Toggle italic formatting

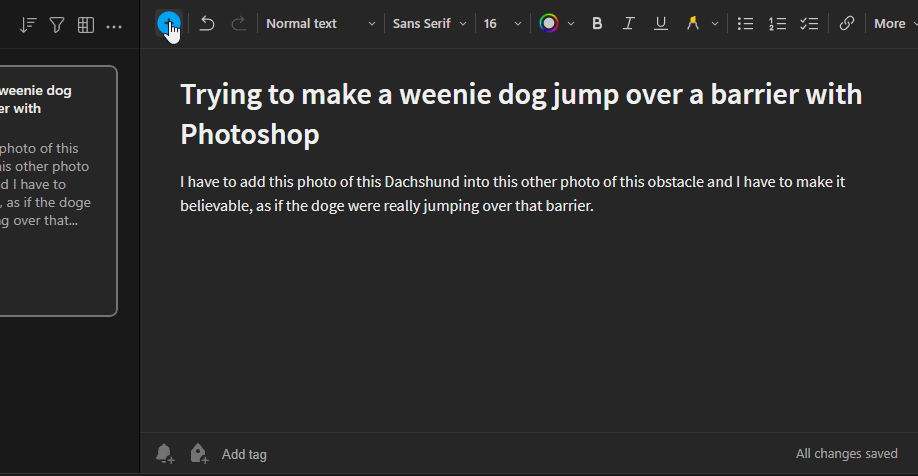click(x=629, y=23)
